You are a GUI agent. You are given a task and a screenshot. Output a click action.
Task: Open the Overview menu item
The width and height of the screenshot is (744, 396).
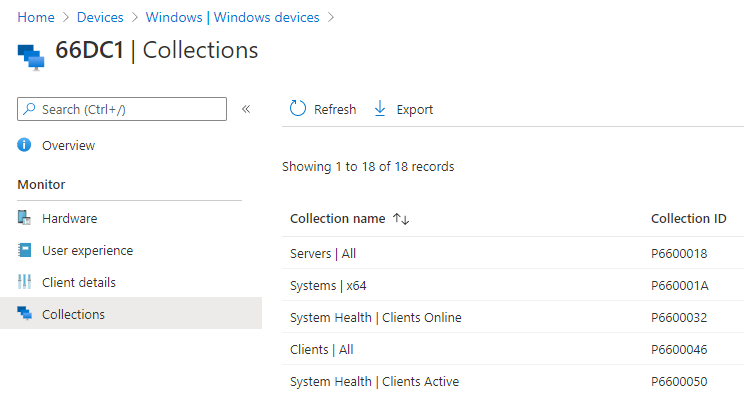tap(68, 146)
